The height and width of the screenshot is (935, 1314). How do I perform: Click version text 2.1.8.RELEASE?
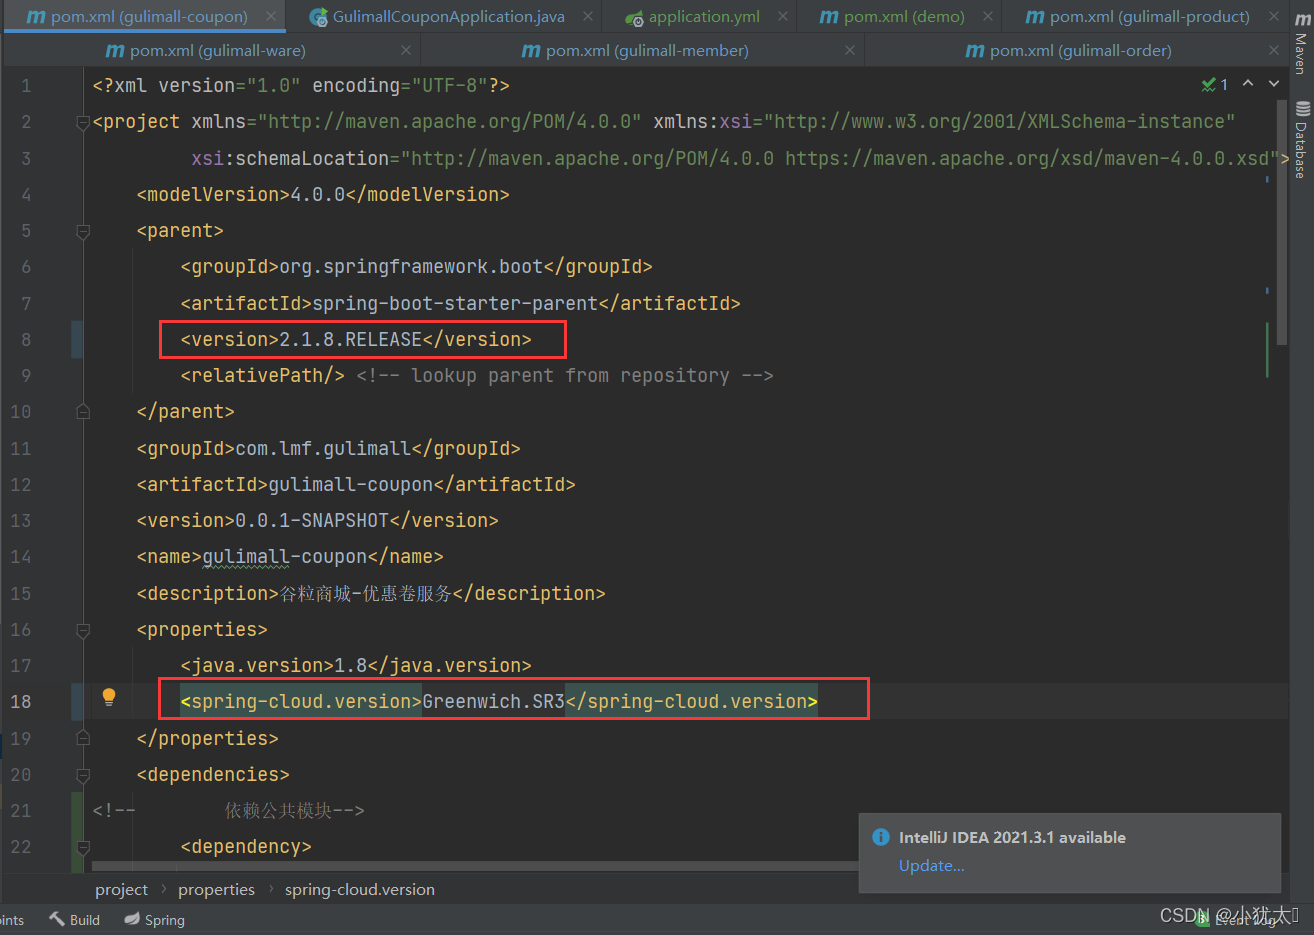(350, 340)
